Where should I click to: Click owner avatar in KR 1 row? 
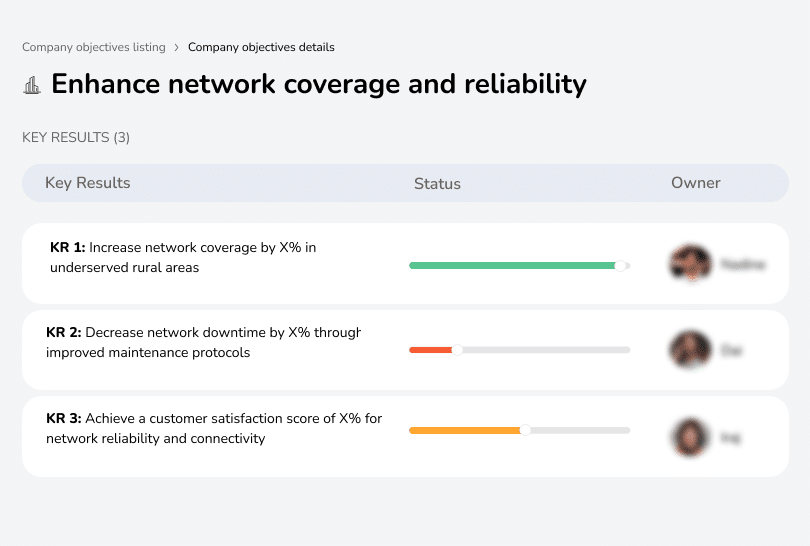[x=691, y=263]
